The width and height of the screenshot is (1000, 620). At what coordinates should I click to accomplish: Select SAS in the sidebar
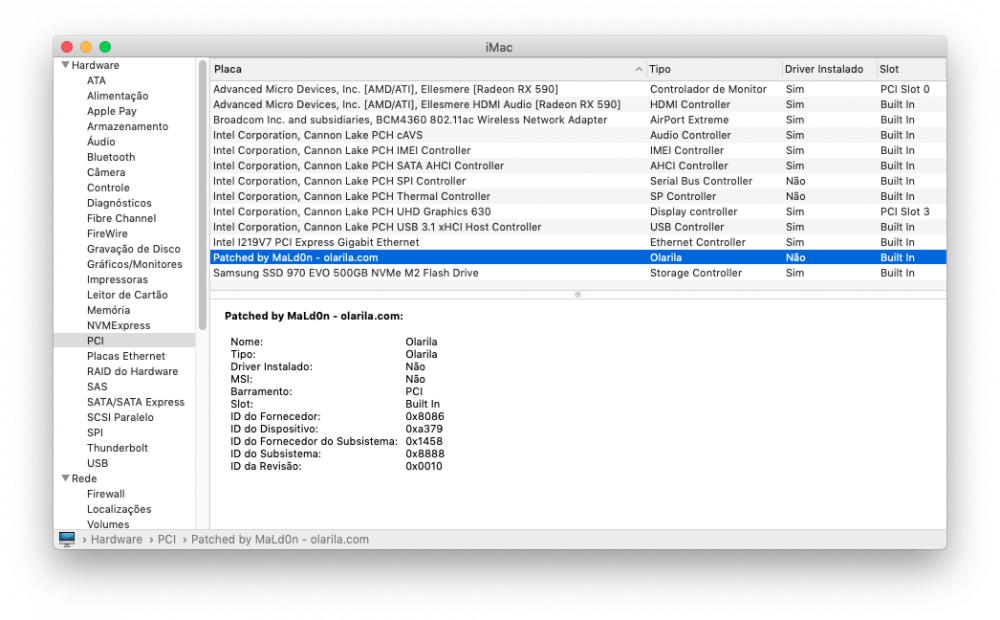97,387
